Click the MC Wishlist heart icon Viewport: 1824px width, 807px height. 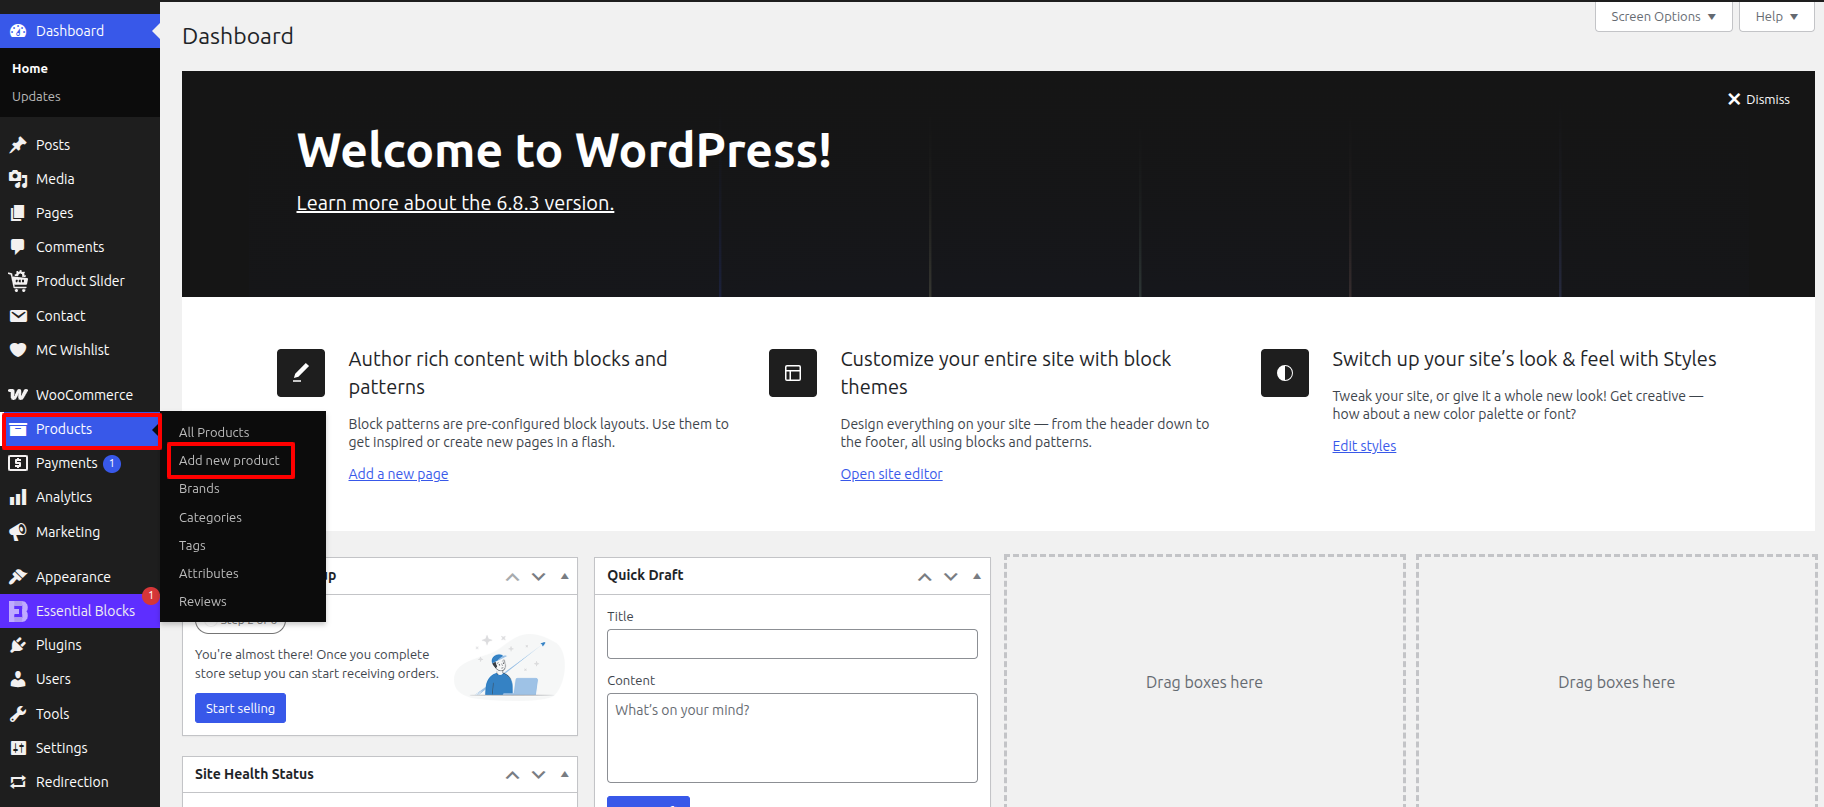(x=18, y=350)
